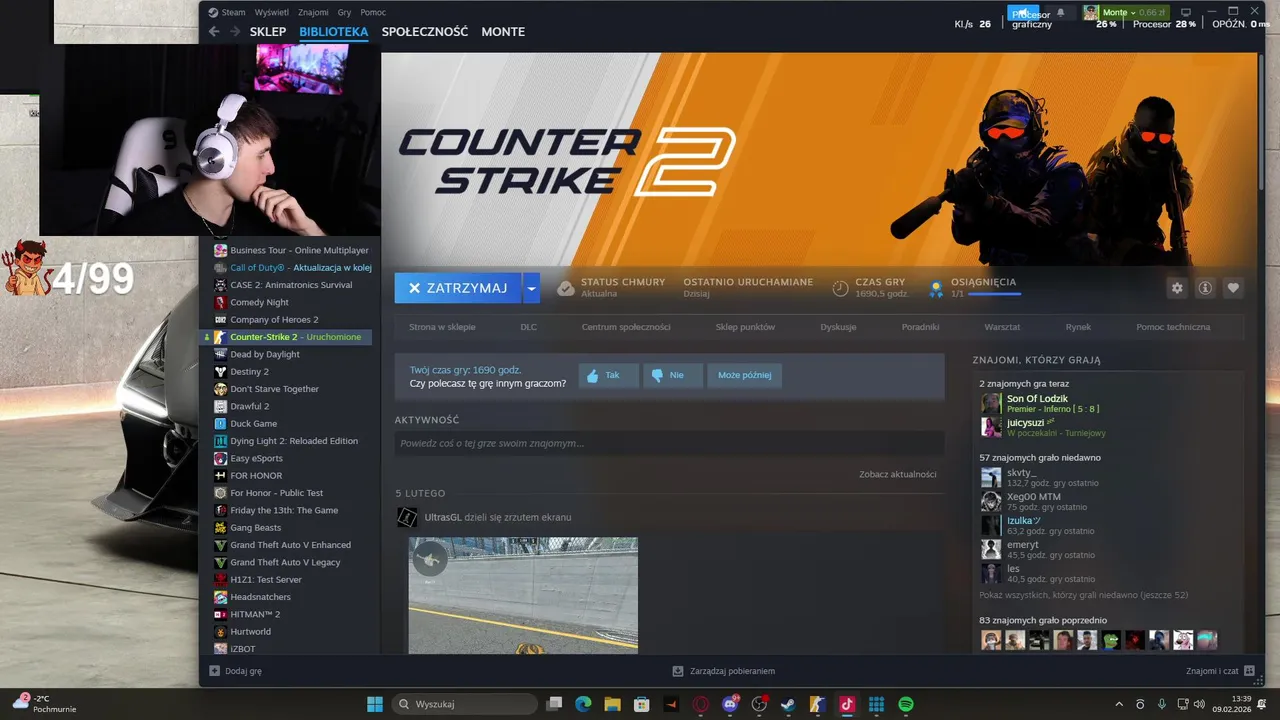Switch to the SKLEP tab
The width and height of the screenshot is (1280, 720).
point(268,32)
